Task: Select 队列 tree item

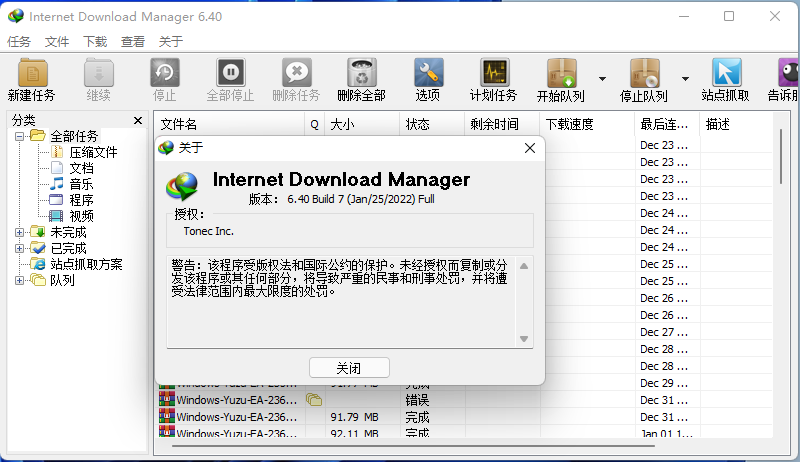Action: 62,280
